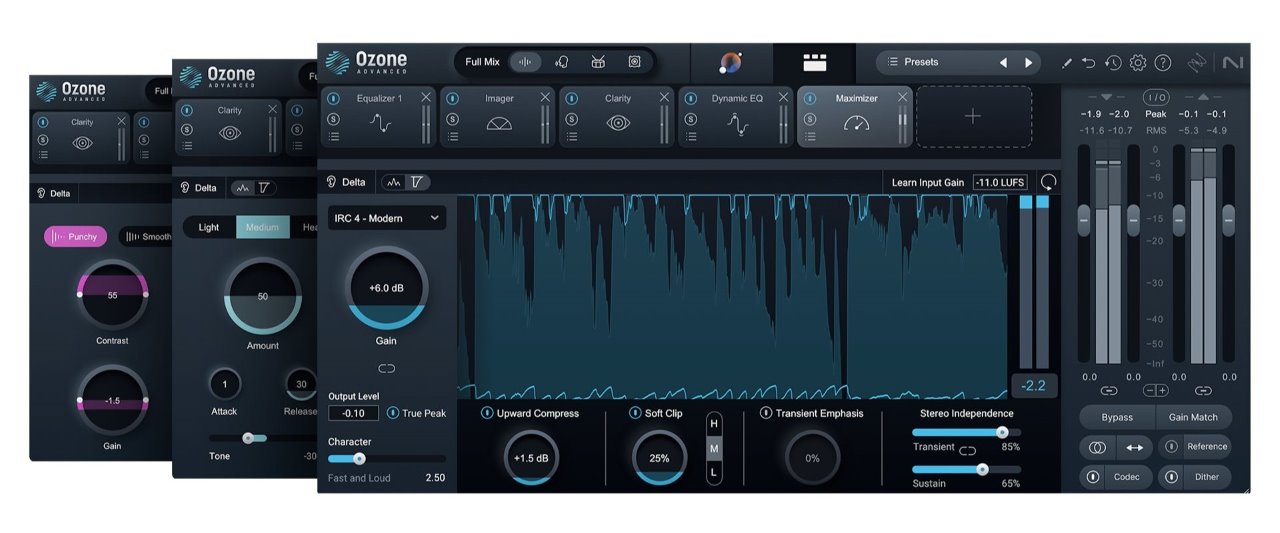Click the Output Level -0.10 field
This screenshot has height=533, width=1280.
[x=353, y=413]
